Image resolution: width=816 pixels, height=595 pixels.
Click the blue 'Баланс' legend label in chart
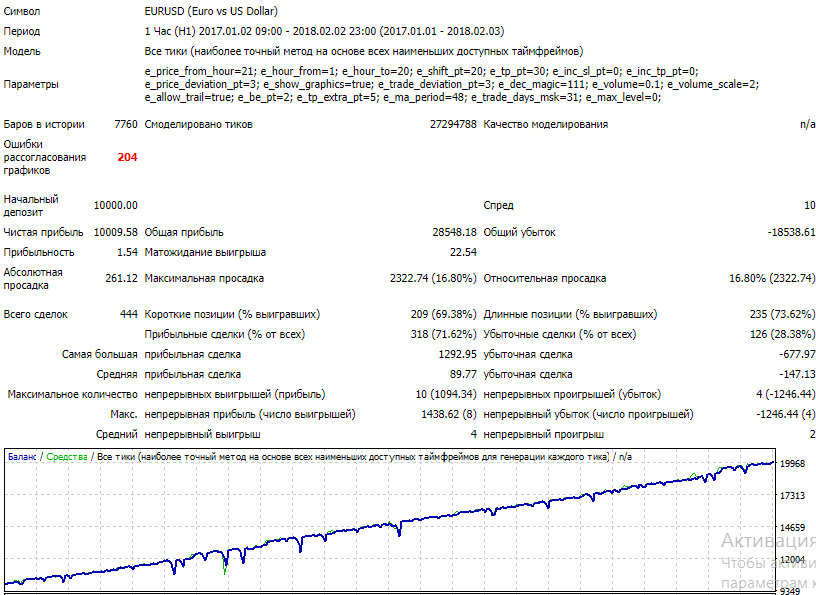pos(22,457)
